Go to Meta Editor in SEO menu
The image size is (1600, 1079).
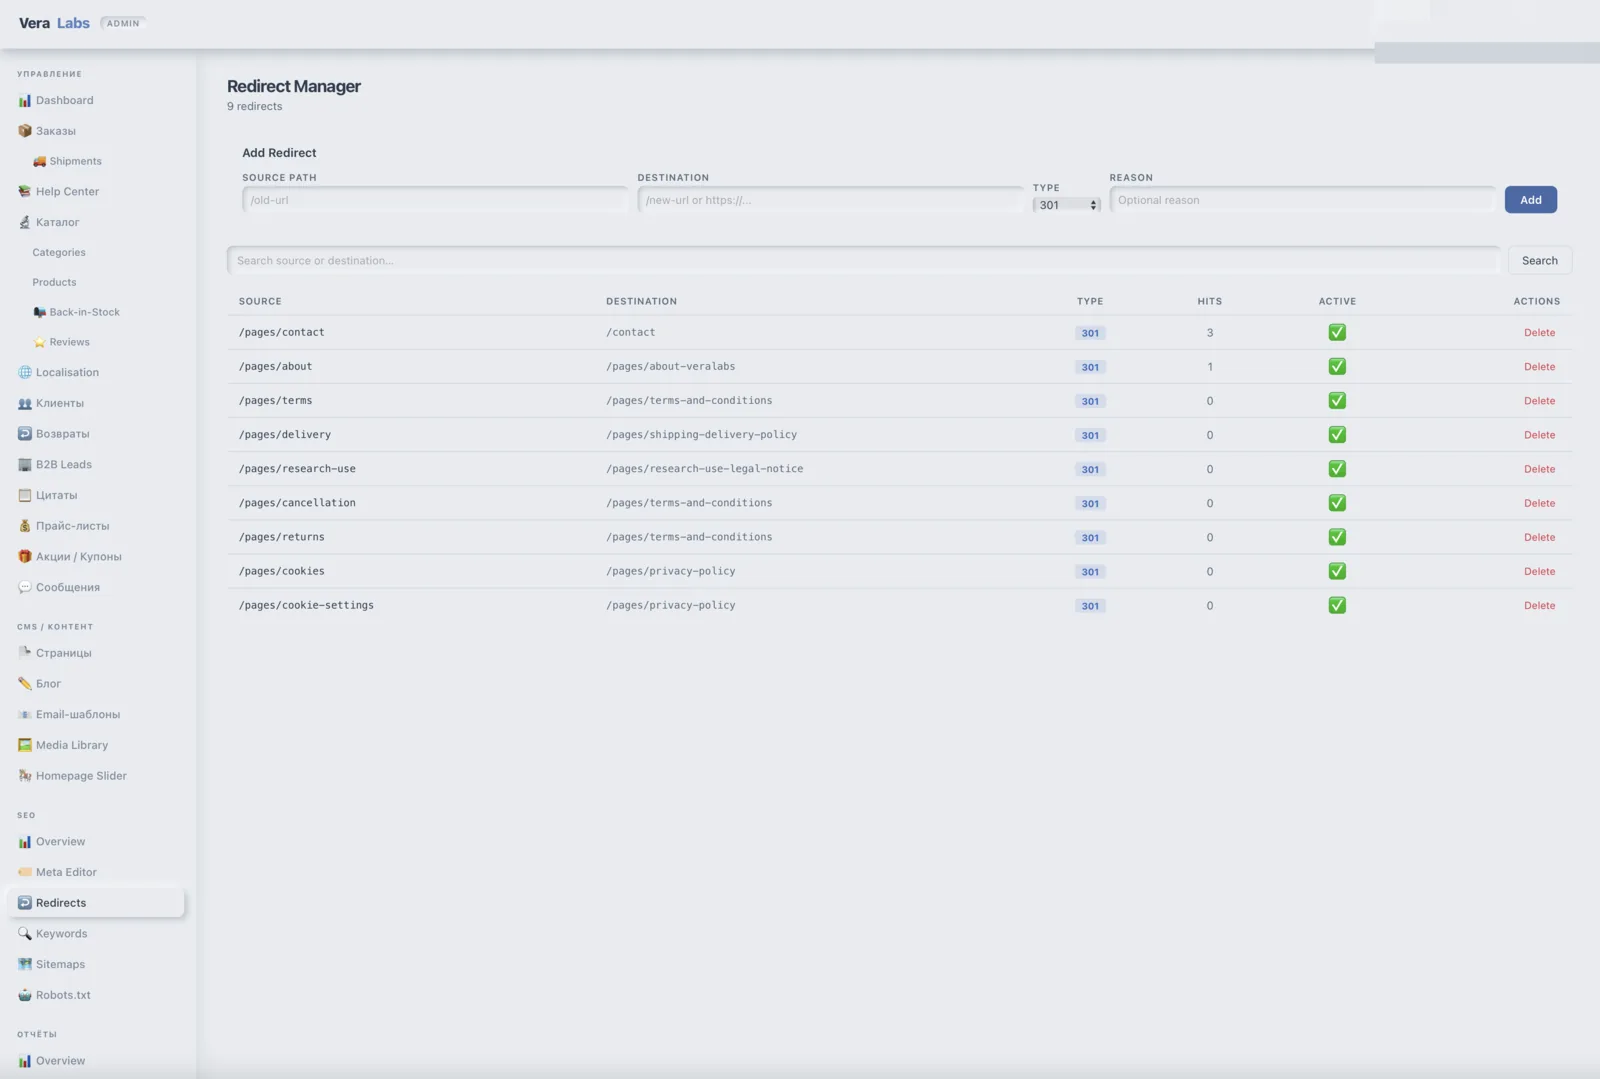coord(66,872)
